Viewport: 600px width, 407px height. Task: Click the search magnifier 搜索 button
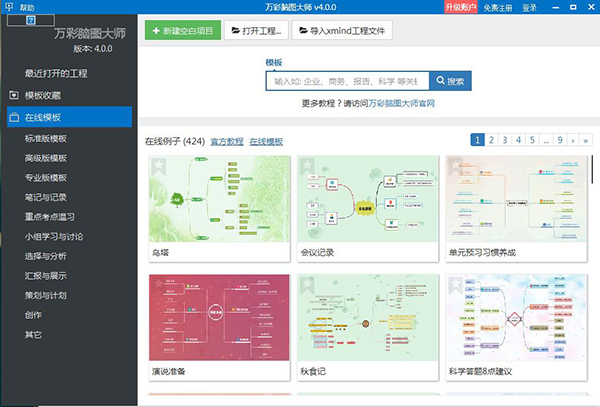coord(450,81)
